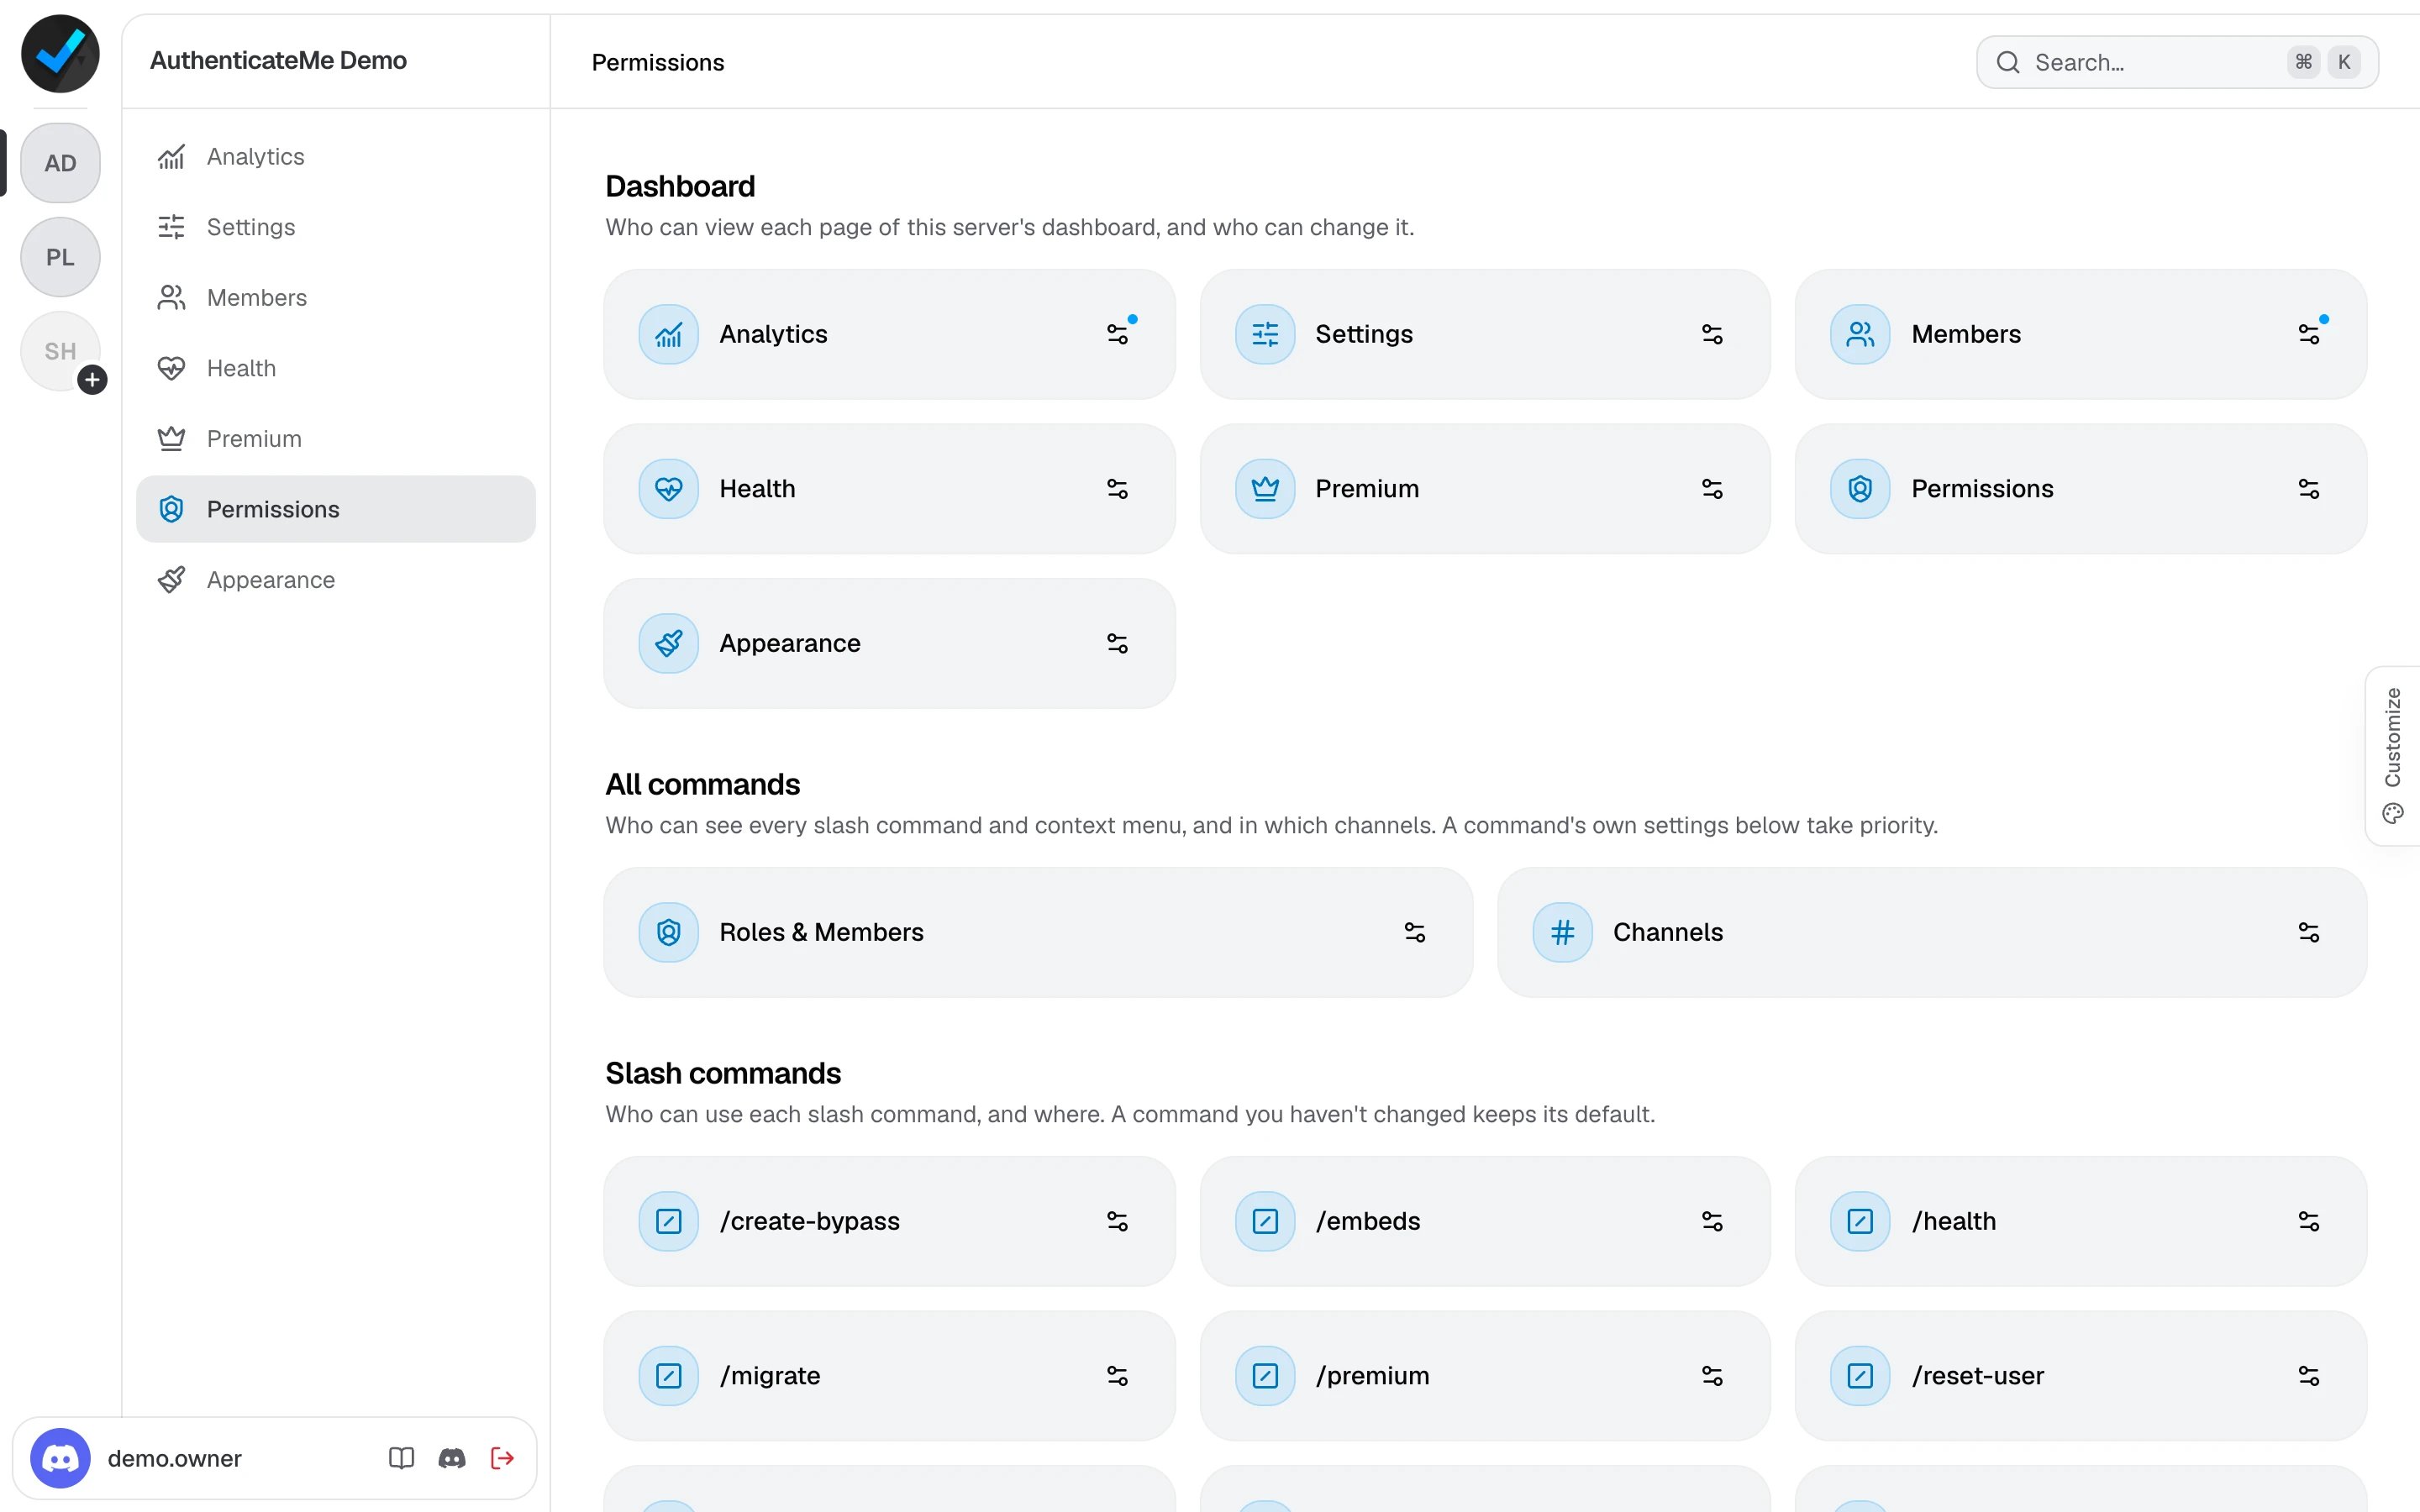Select Permissions in the sidebar
The image size is (2420, 1512).
pyautogui.click(x=336, y=509)
